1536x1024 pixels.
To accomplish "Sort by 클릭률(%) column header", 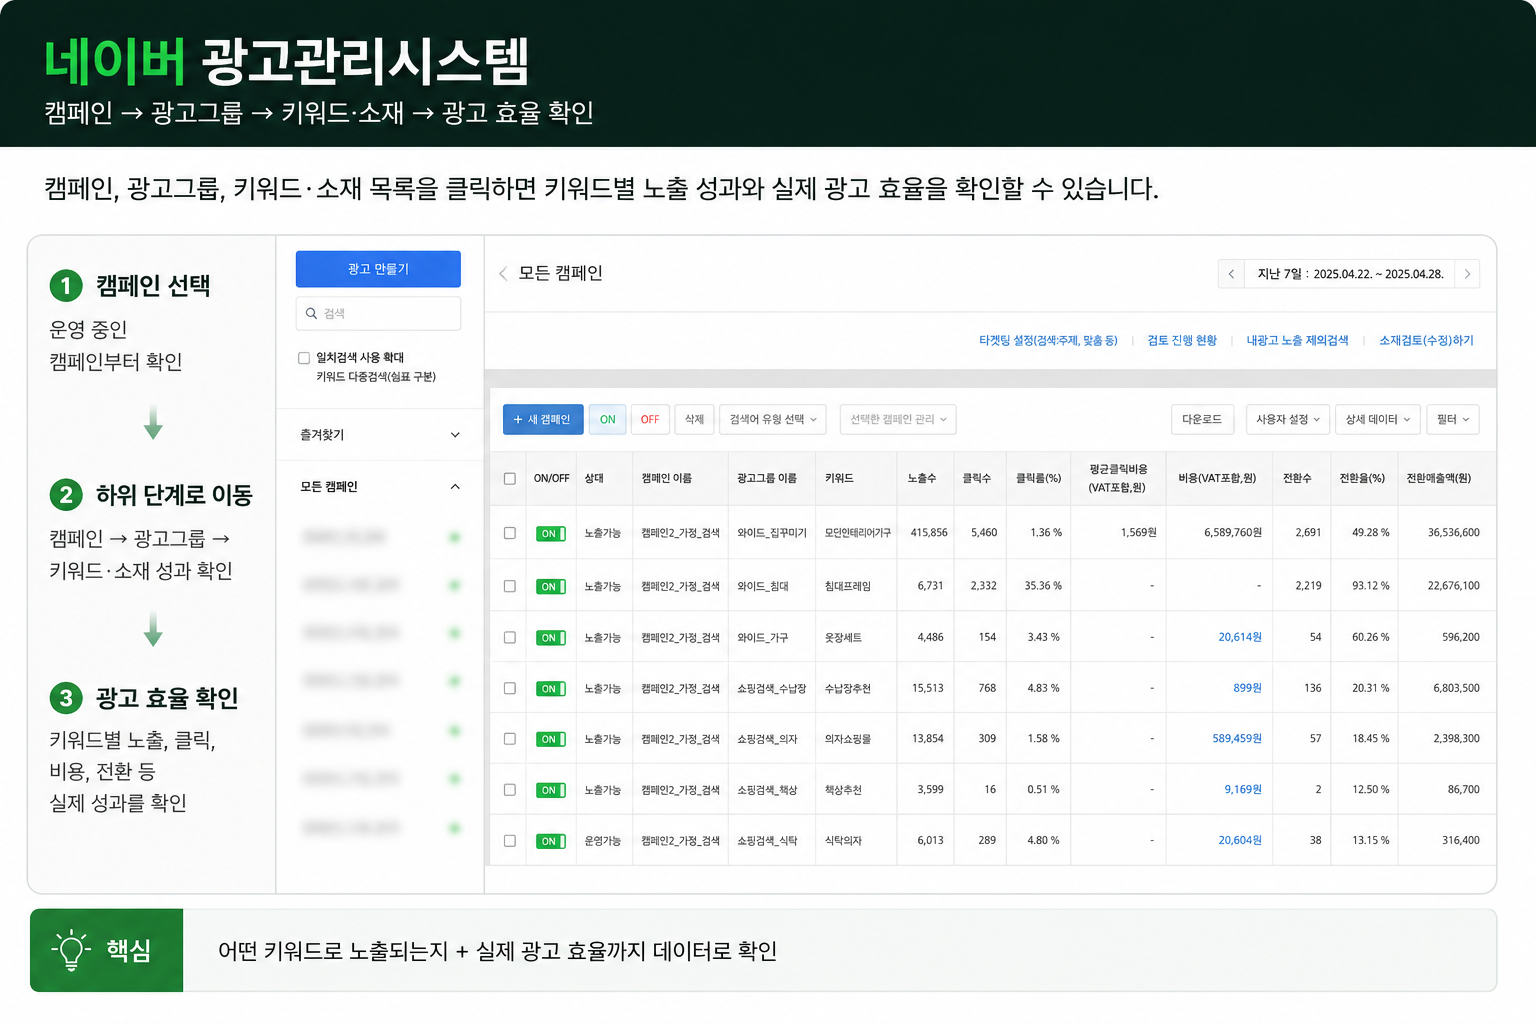I will coord(1038,479).
